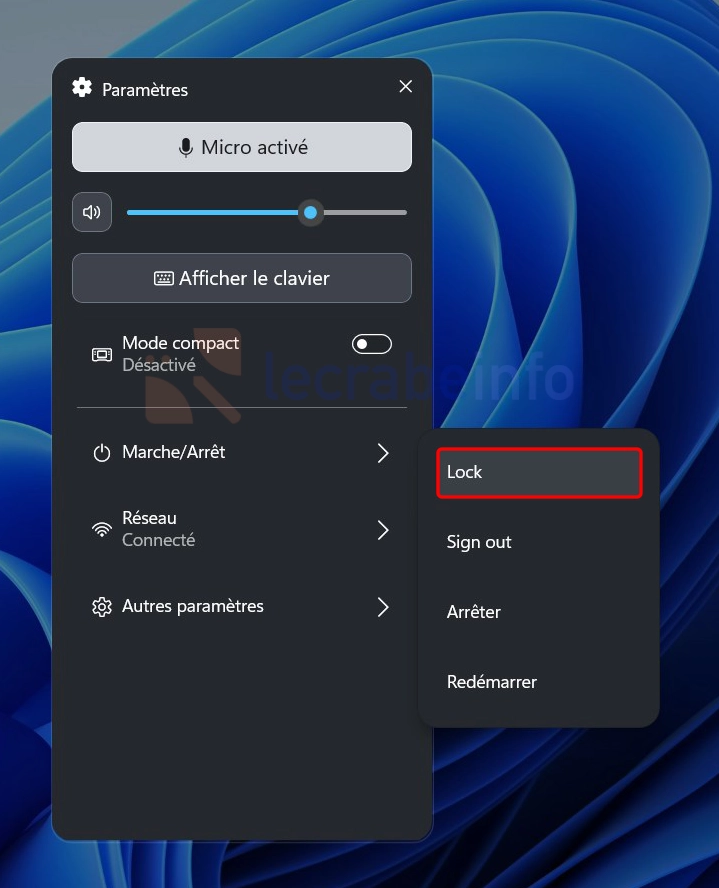Click the speaker volume icon button
Viewport: 719px width, 888px height.
pos(92,212)
